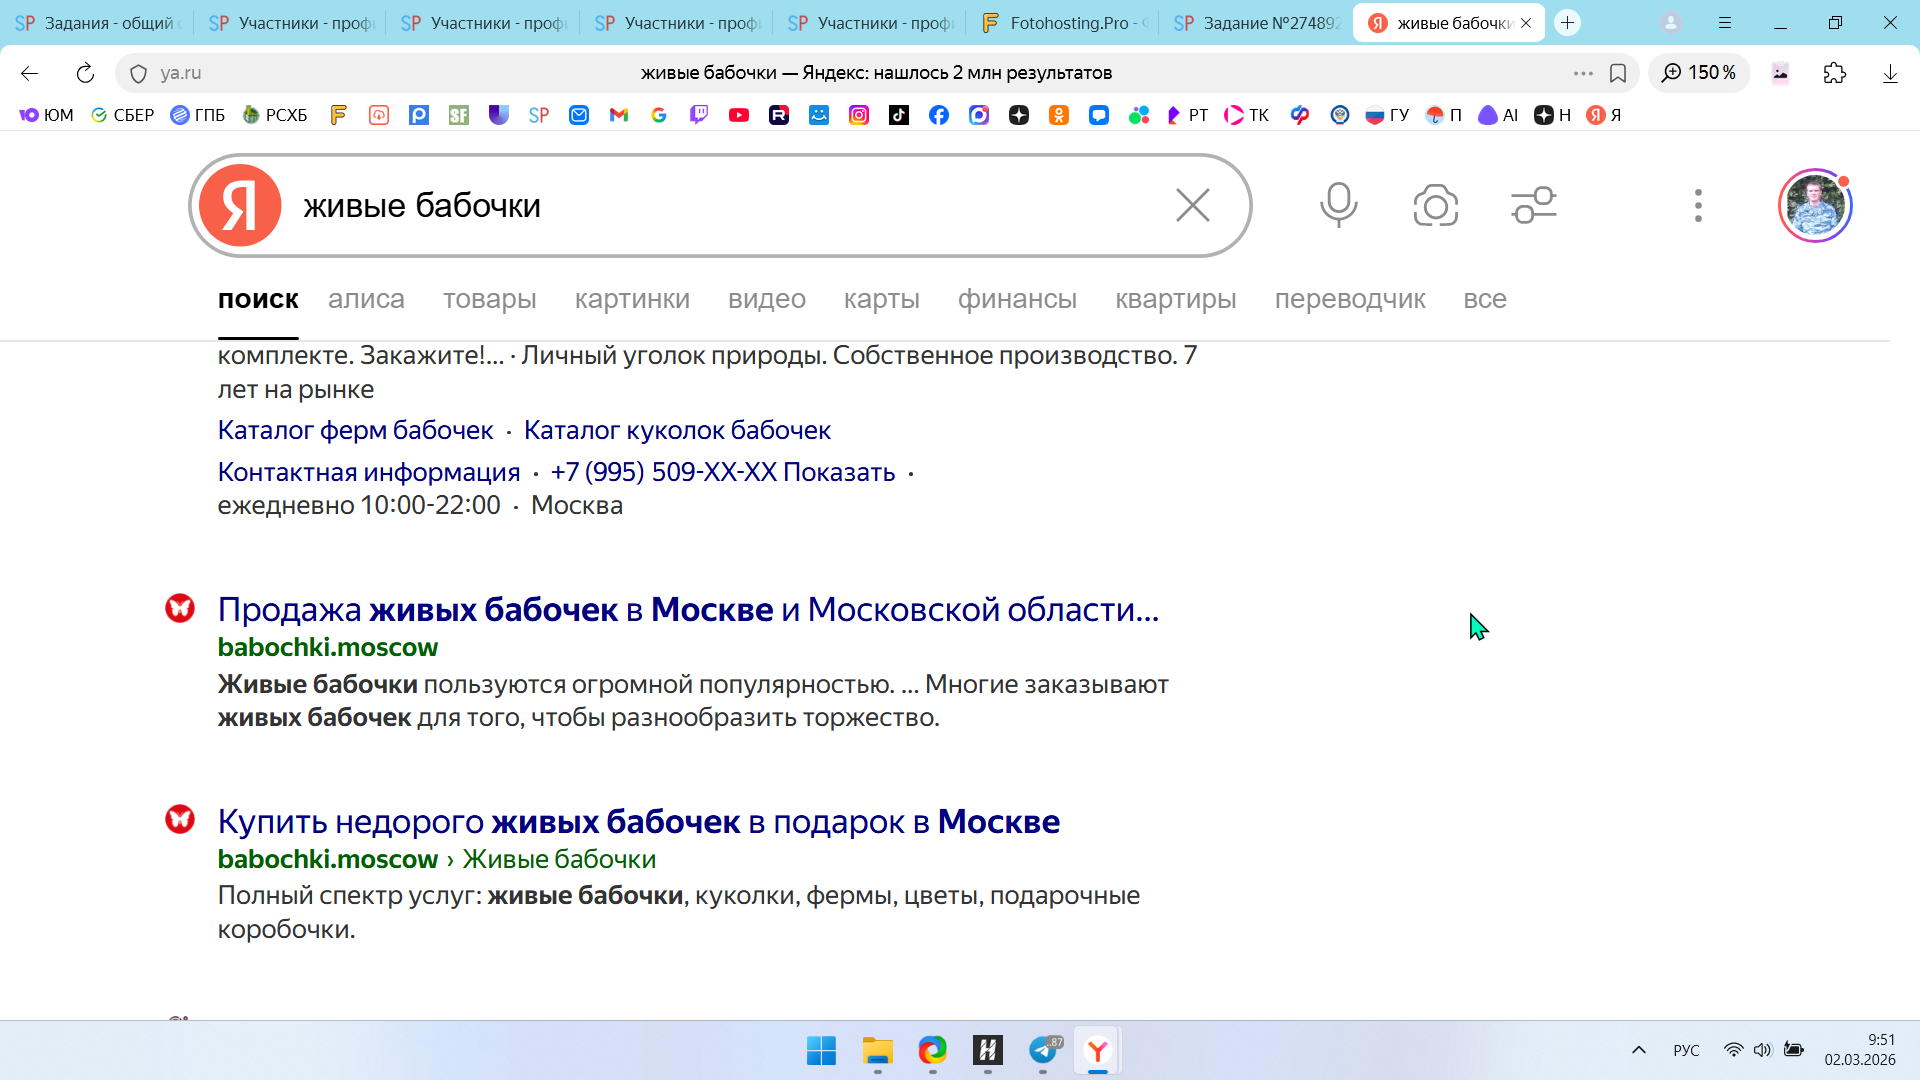Open search settings sliders icon
1920x1080 pixels.
(1533, 205)
